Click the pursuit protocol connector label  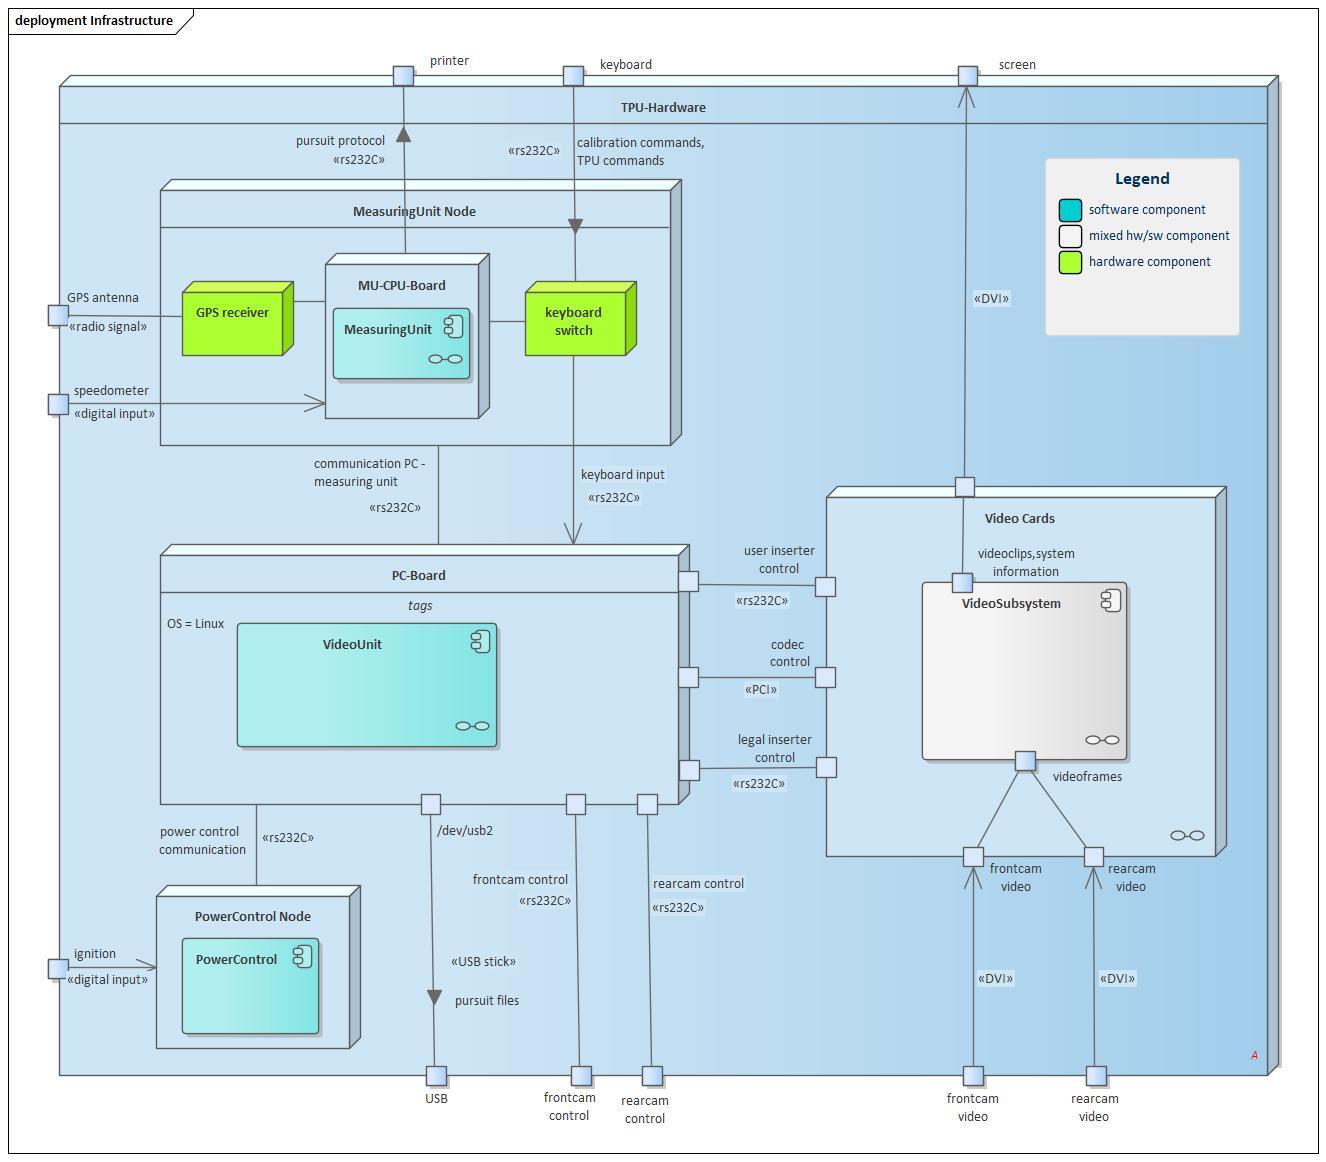(340, 140)
